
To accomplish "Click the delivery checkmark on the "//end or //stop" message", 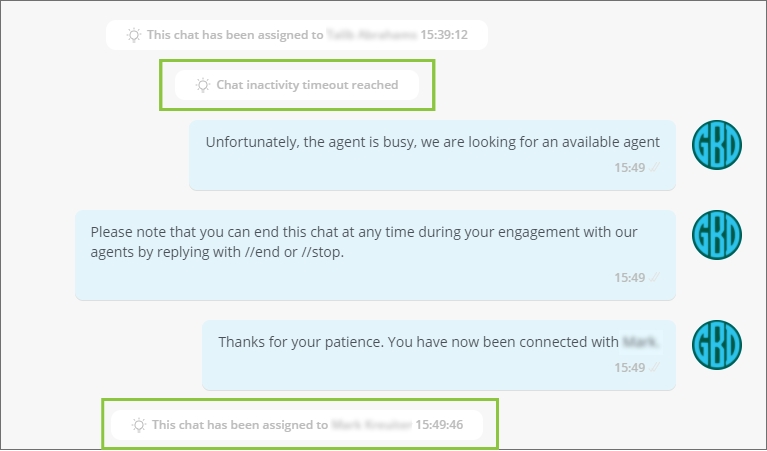I will pyautogui.click(x=655, y=278).
